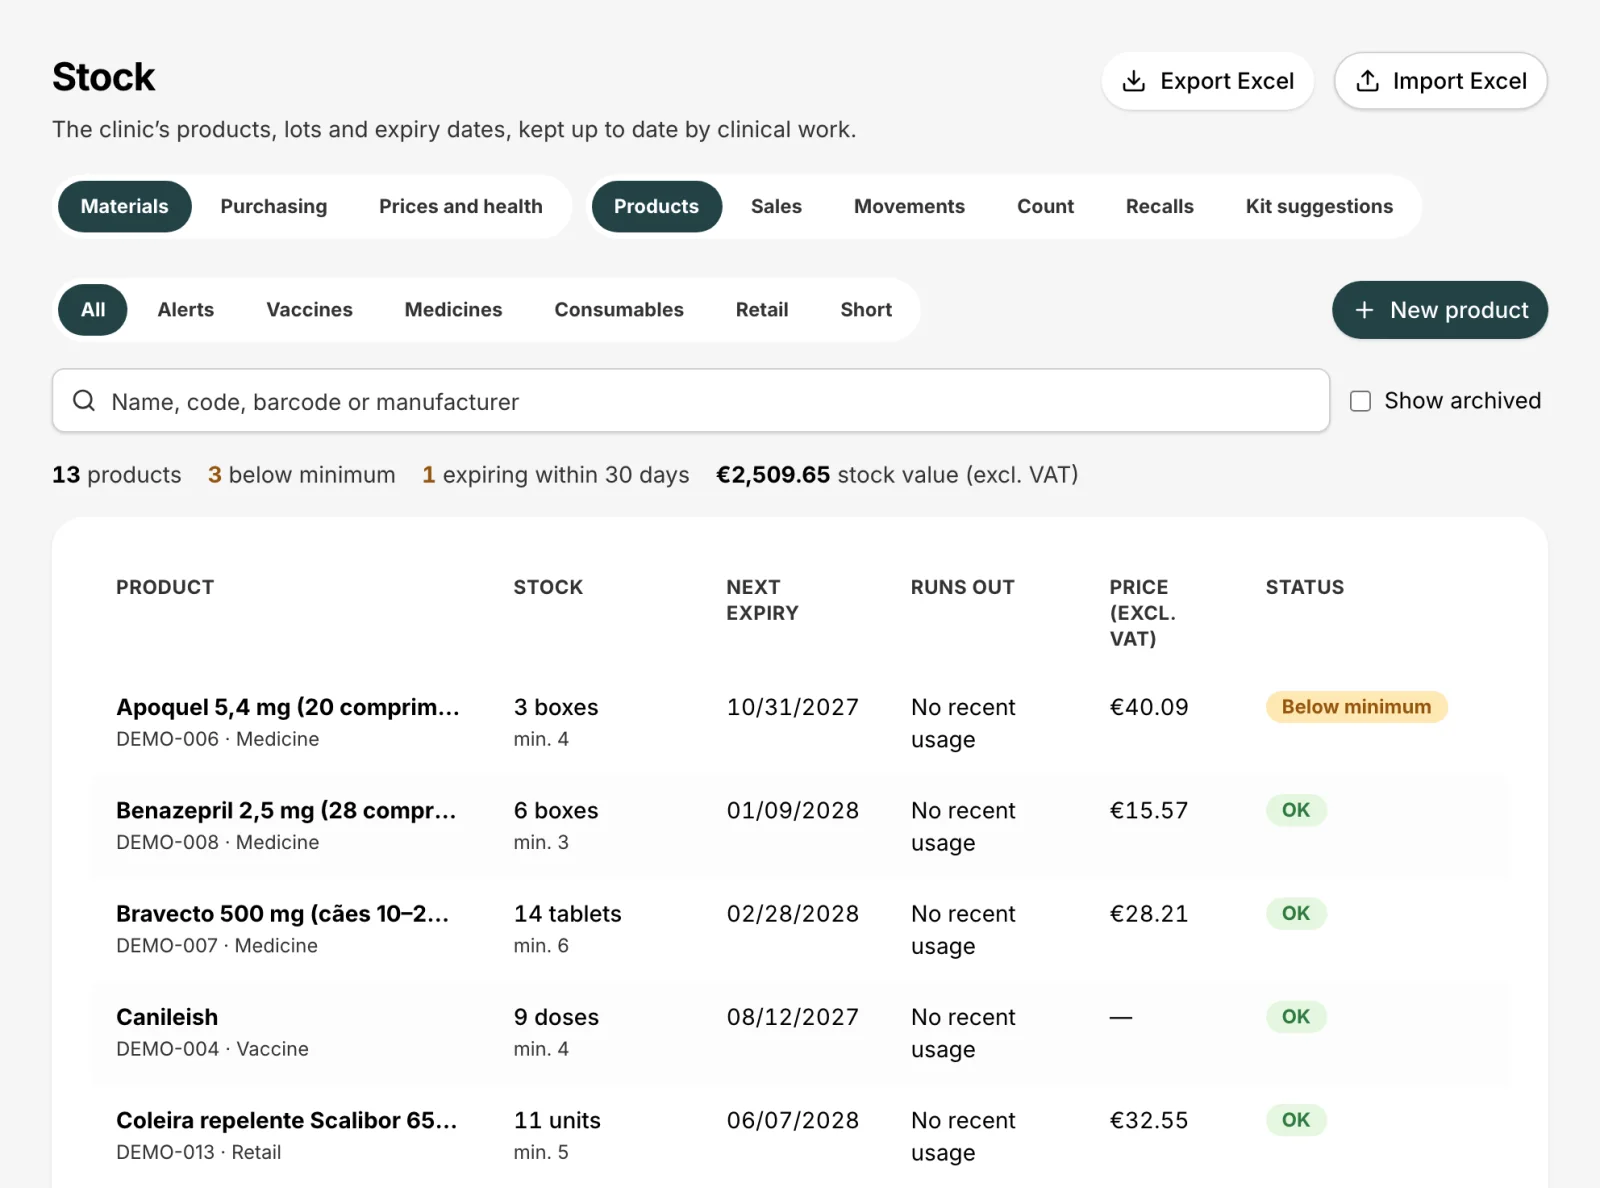Show only Medicines
Image resolution: width=1600 pixels, height=1188 pixels.
point(454,310)
